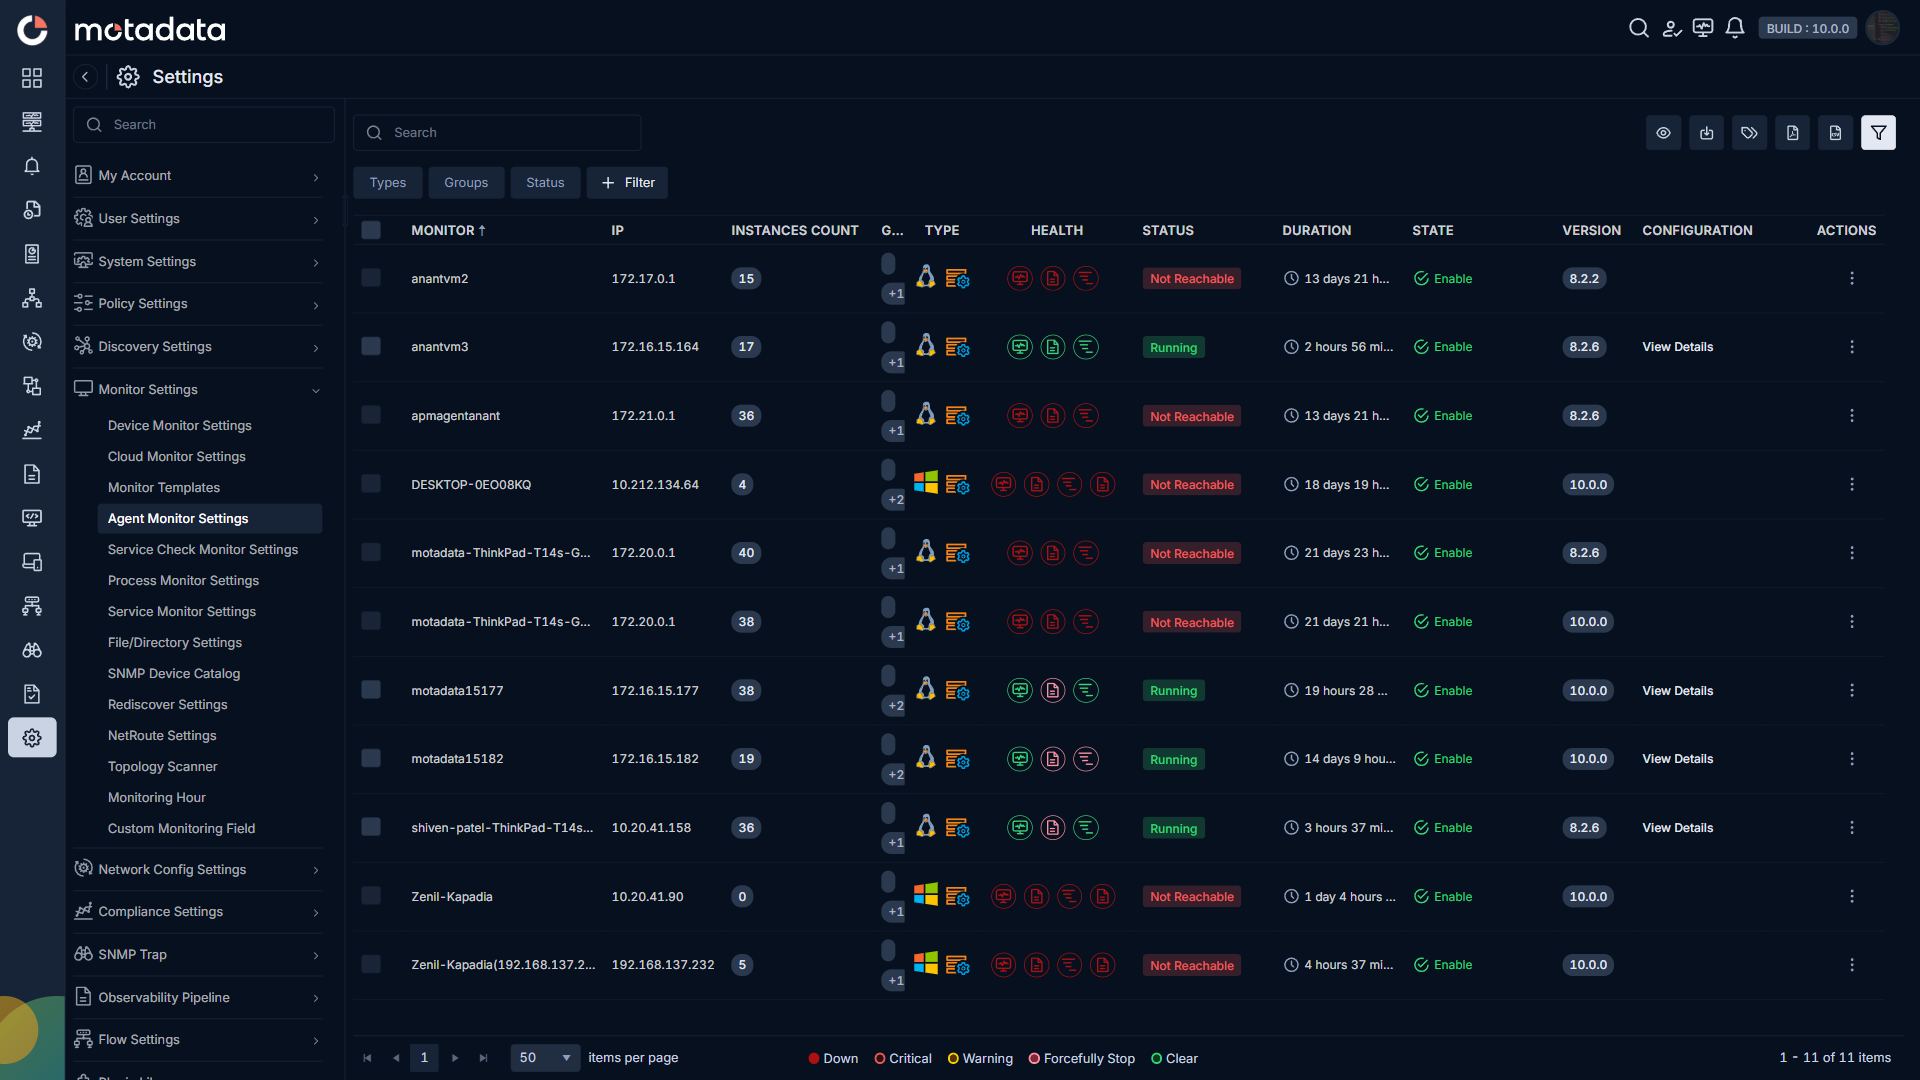Toggle the select-all header checkbox

click(x=371, y=231)
